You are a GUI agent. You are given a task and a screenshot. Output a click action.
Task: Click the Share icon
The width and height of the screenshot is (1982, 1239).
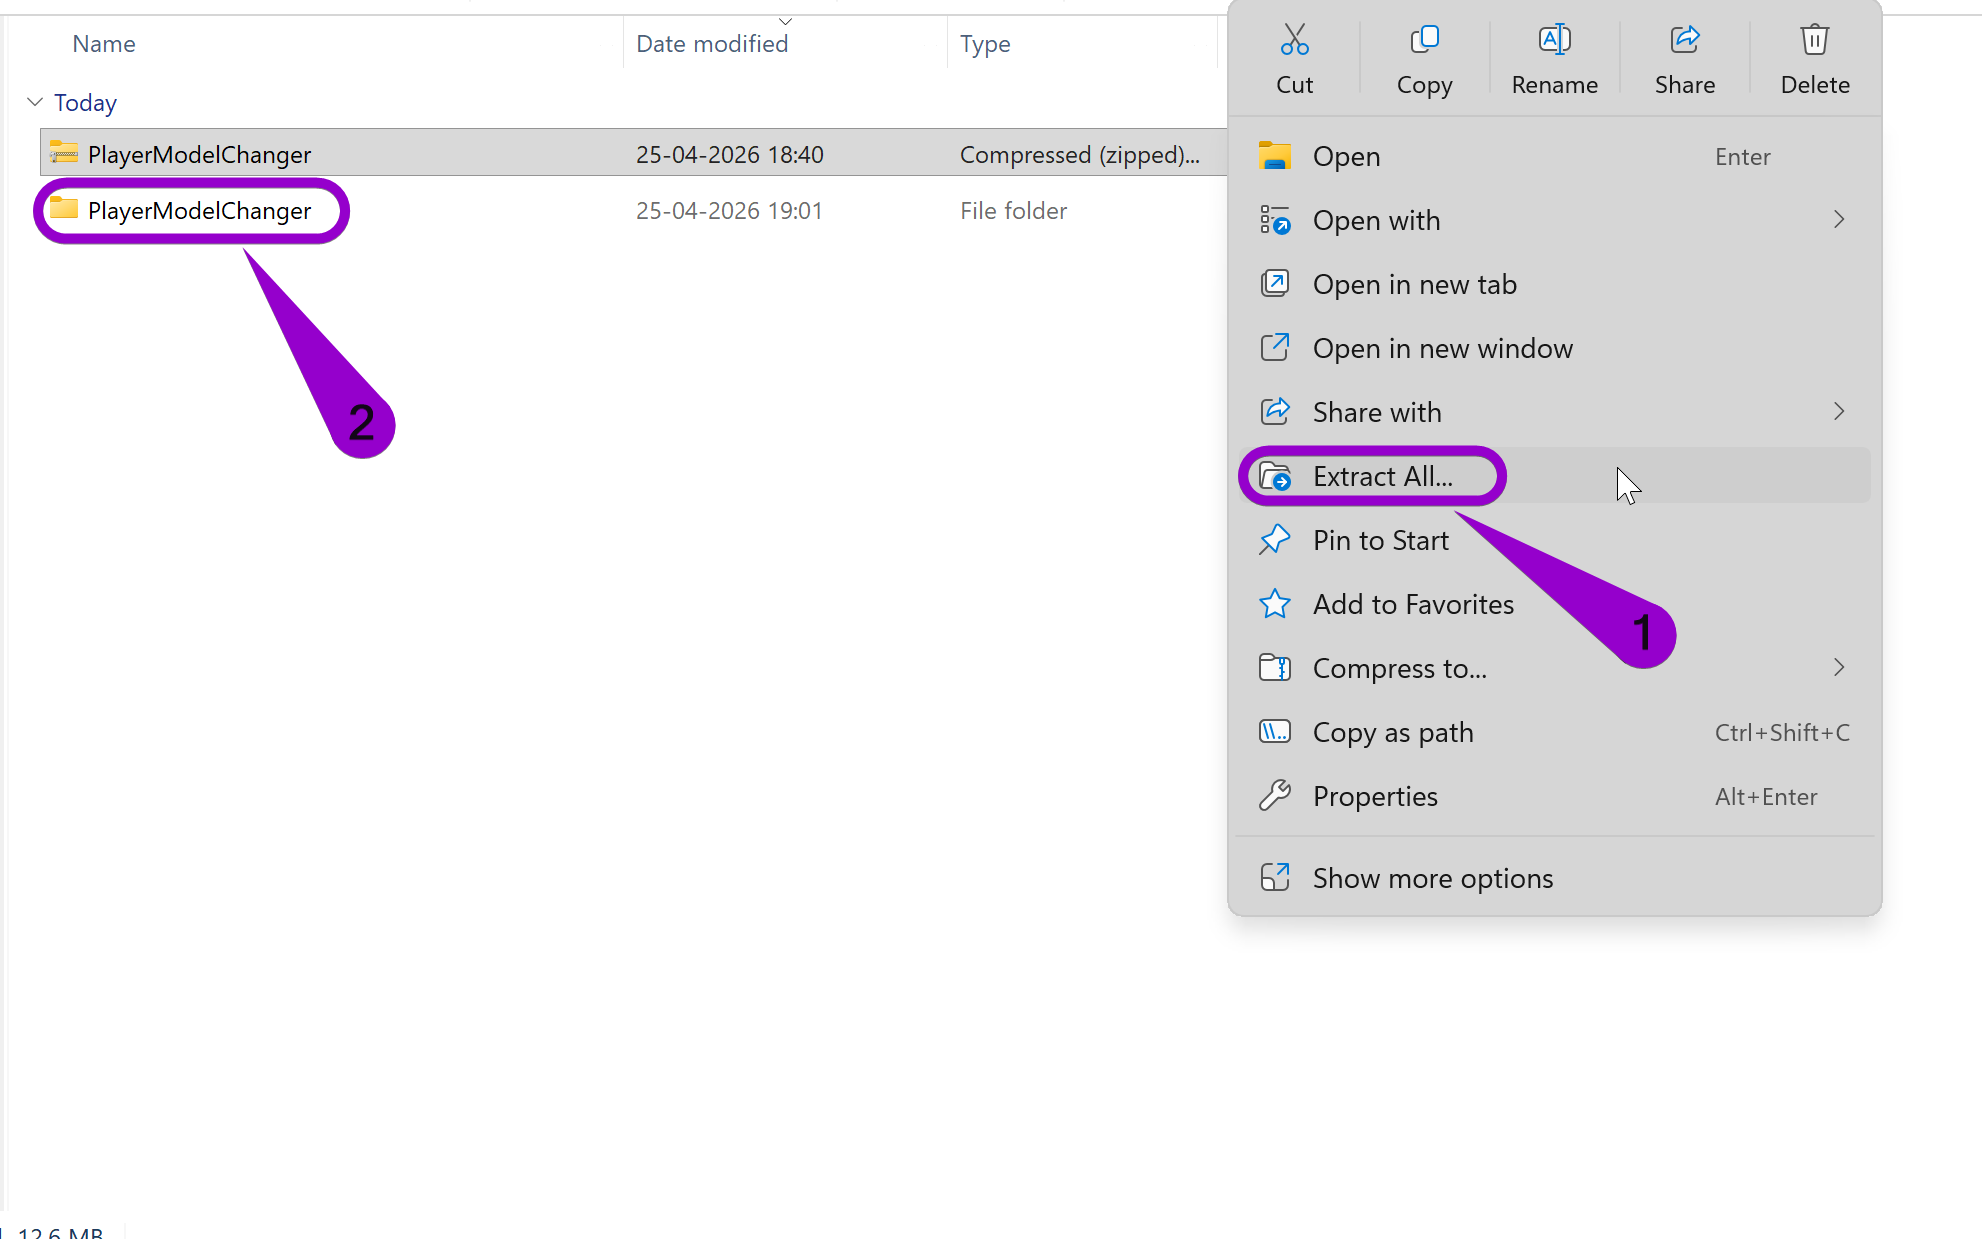tap(1685, 40)
